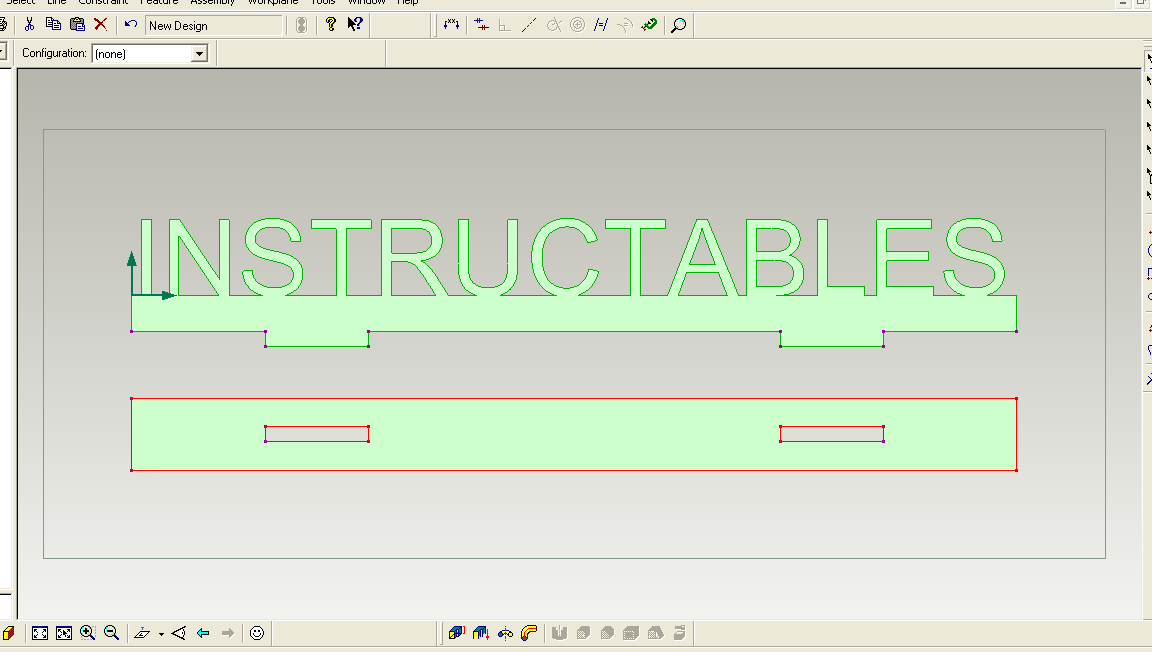Cut the selection with scissors icon
Image resolution: width=1152 pixels, height=652 pixels.
pyautogui.click(x=29, y=25)
